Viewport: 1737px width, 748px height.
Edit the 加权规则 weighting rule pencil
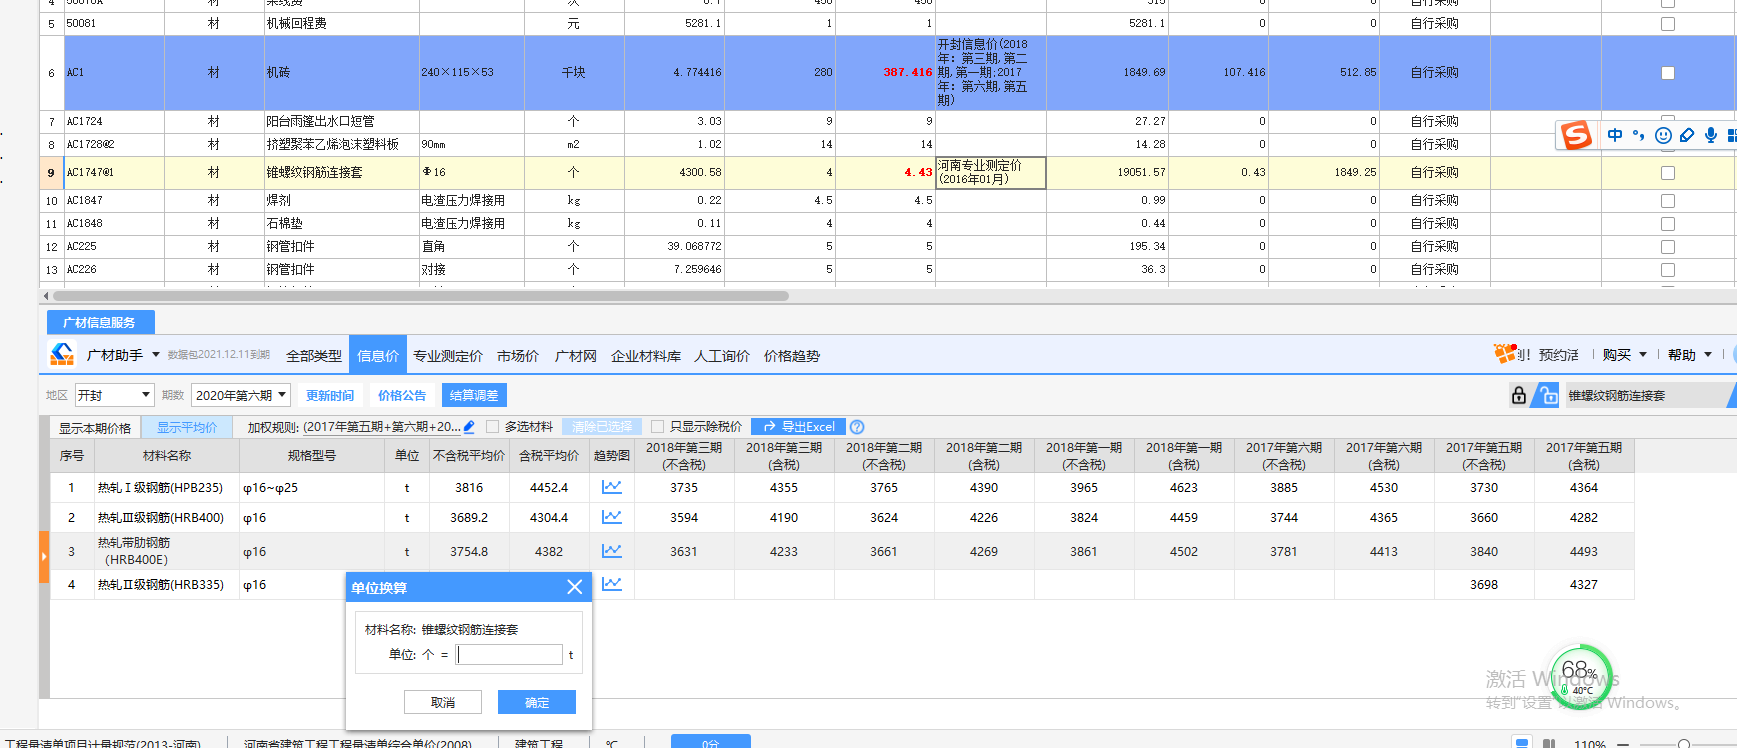(x=469, y=427)
